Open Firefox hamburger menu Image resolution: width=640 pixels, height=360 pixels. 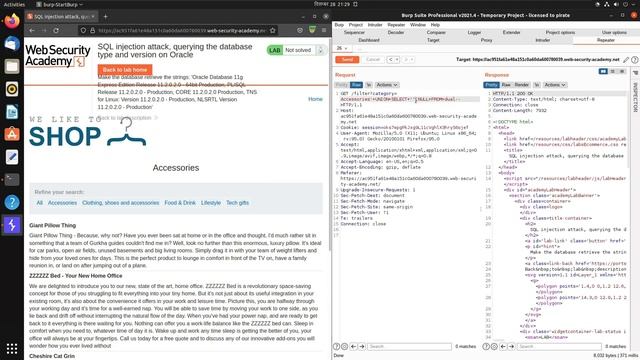324,30
